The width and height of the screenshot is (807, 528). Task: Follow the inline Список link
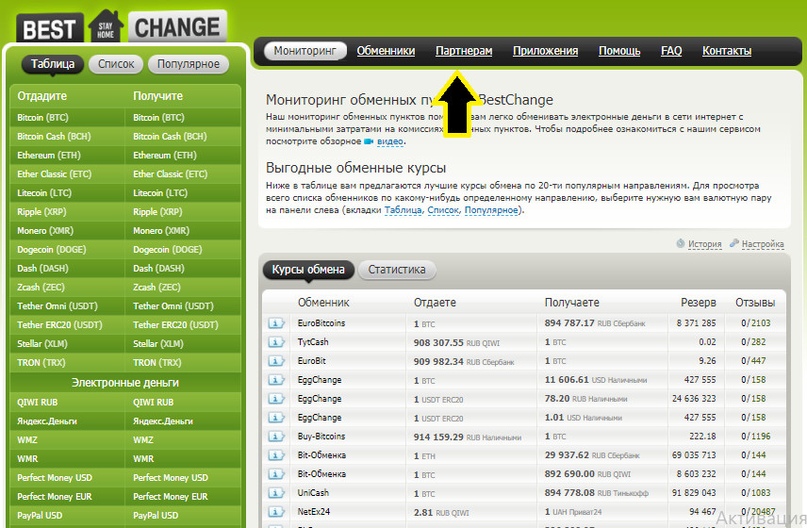pos(443,210)
